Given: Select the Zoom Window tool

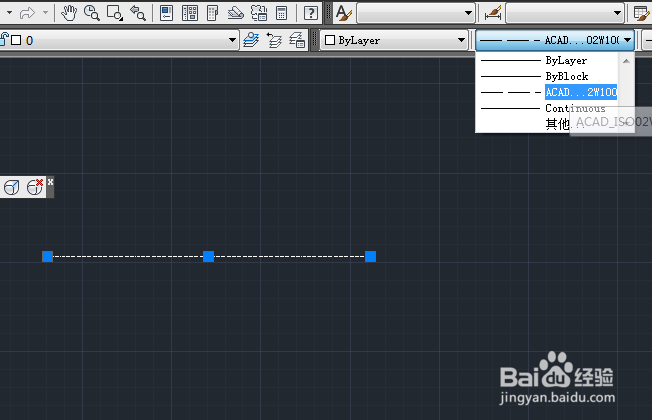Looking at the screenshot, I should click(114, 13).
